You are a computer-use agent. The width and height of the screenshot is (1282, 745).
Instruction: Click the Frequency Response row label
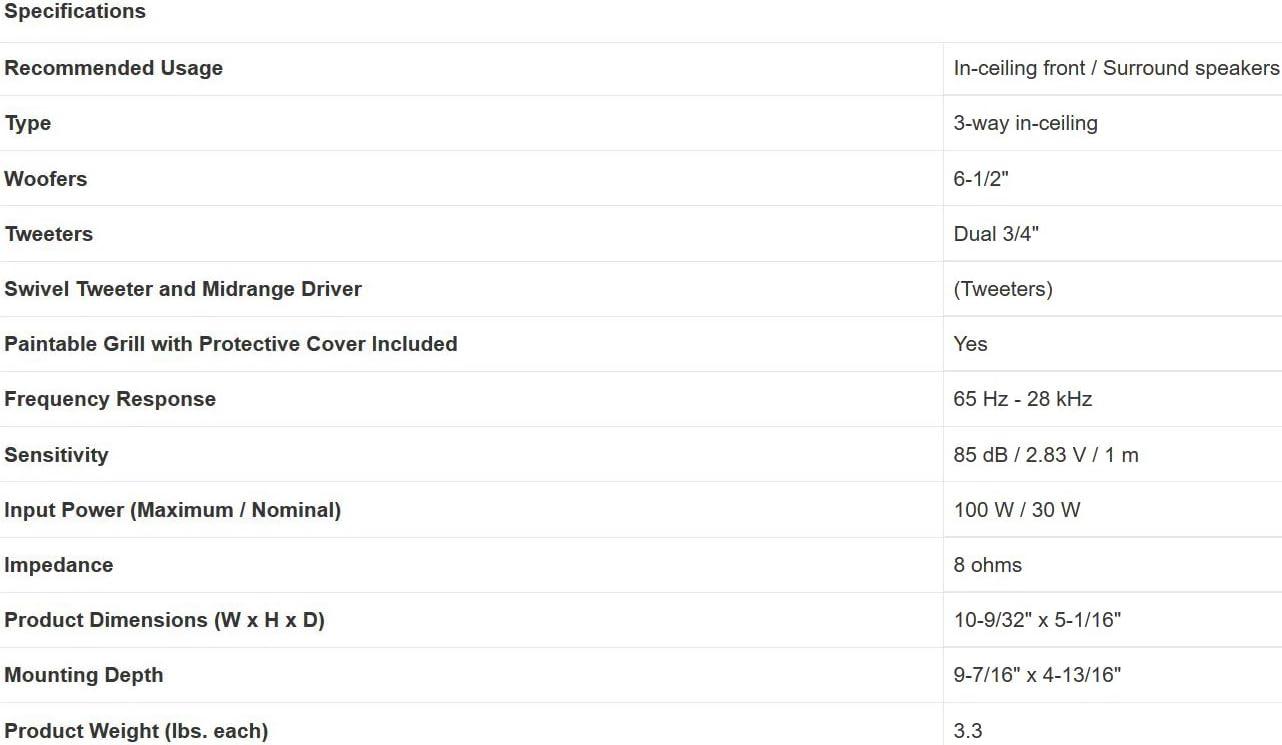[110, 399]
